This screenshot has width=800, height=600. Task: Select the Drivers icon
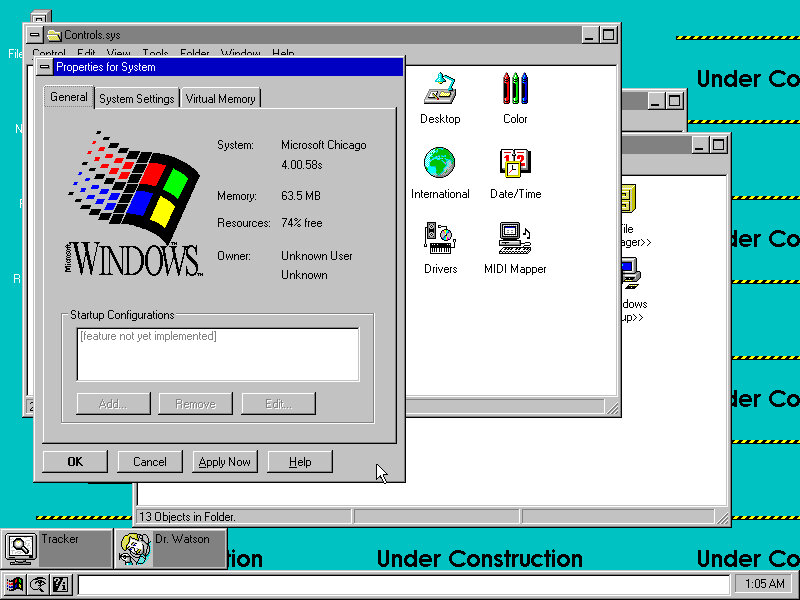coord(440,238)
